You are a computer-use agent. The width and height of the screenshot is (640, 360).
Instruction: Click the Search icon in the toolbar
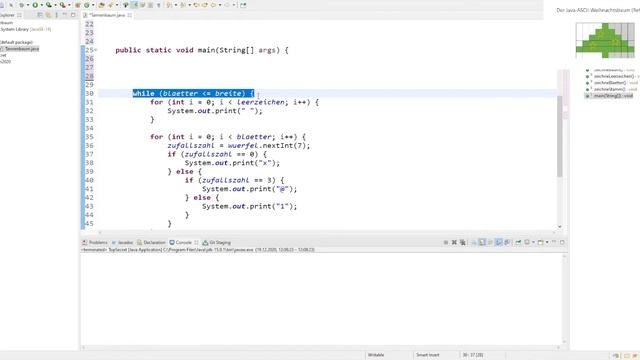click(x=111, y=5)
